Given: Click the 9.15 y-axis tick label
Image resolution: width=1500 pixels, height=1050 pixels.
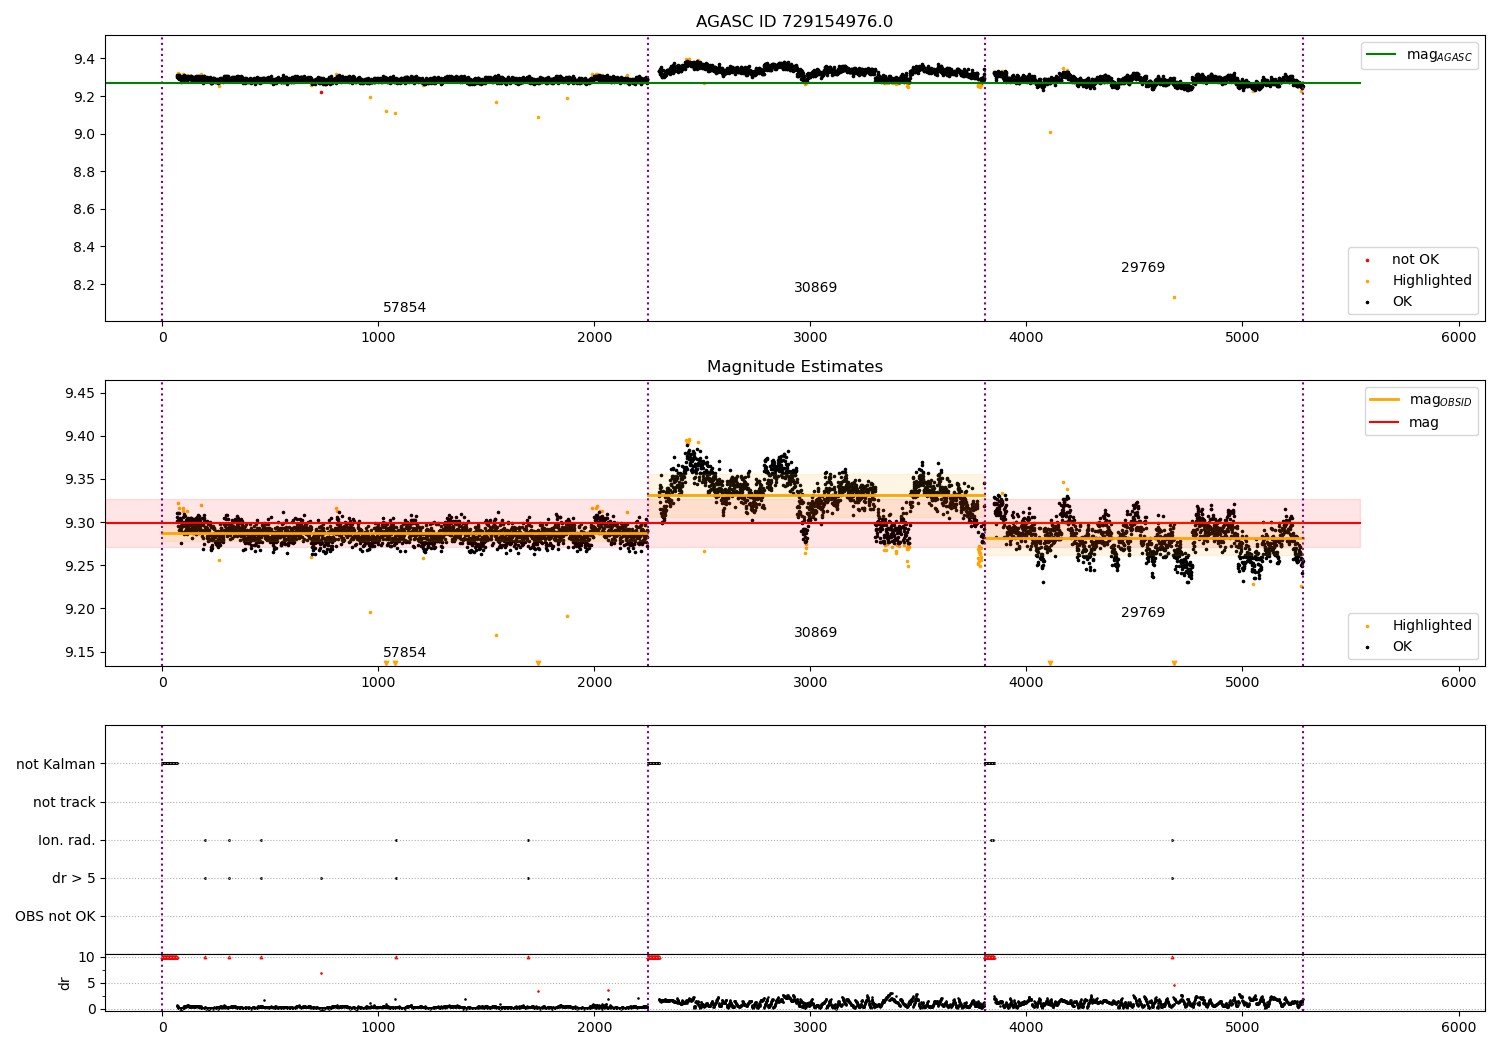Looking at the screenshot, I should (x=80, y=652).
